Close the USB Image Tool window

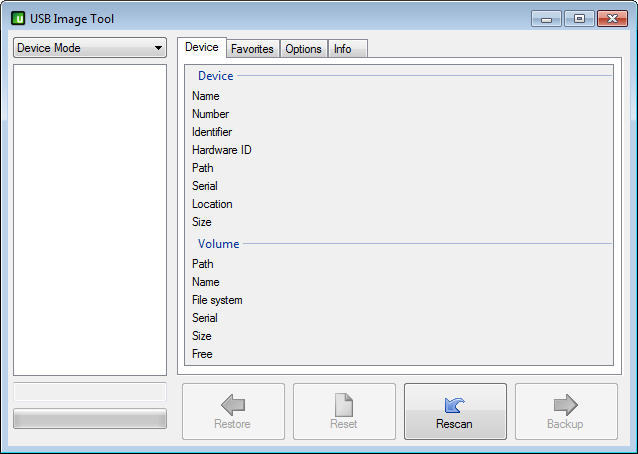coord(612,19)
